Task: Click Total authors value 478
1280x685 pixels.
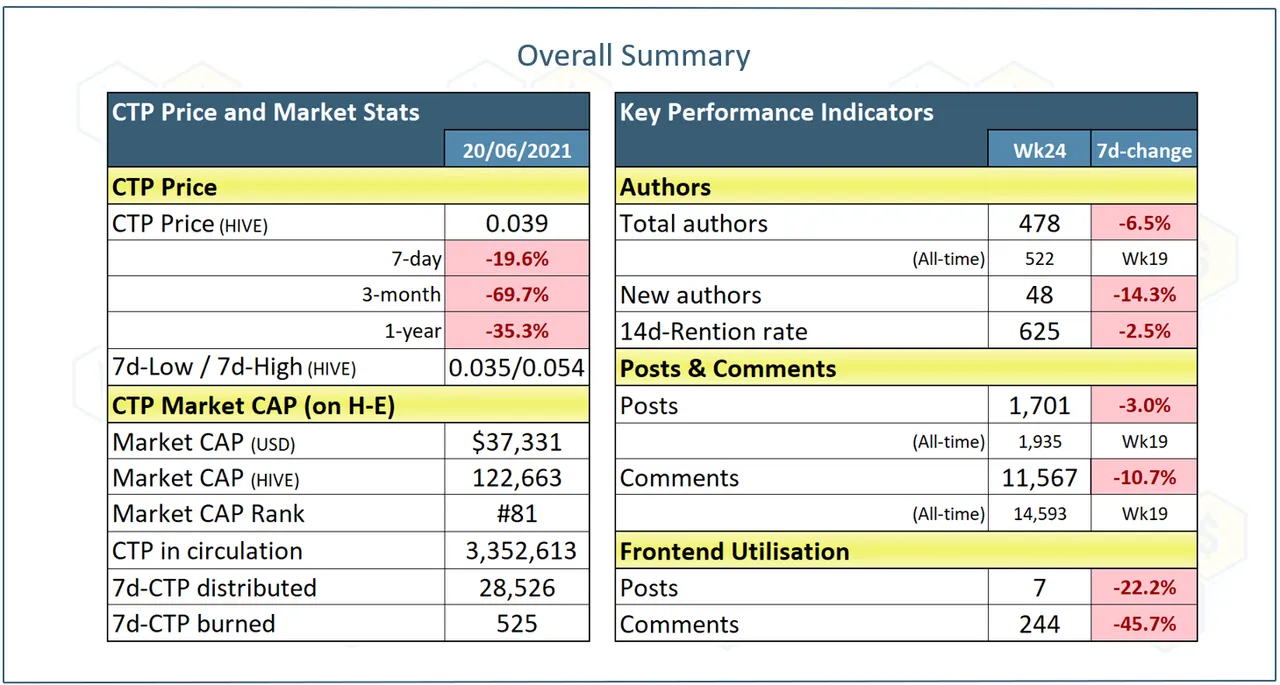Action: click(x=1039, y=223)
